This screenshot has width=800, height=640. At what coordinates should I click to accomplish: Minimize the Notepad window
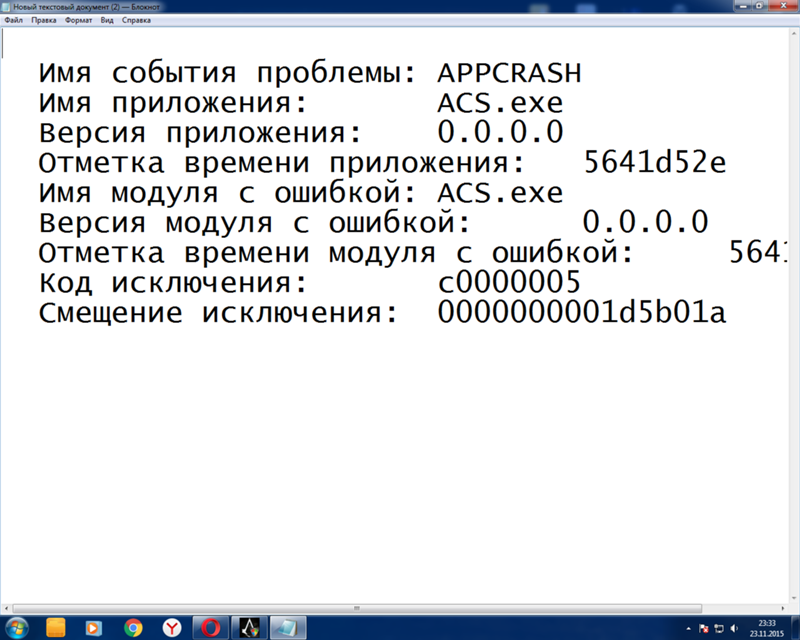(743, 6)
